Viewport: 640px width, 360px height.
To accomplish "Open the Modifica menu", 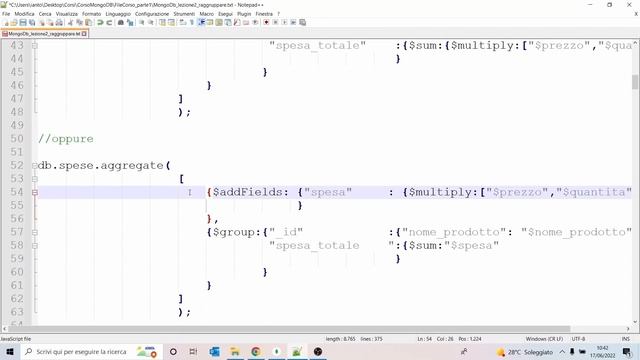I will point(24,14).
